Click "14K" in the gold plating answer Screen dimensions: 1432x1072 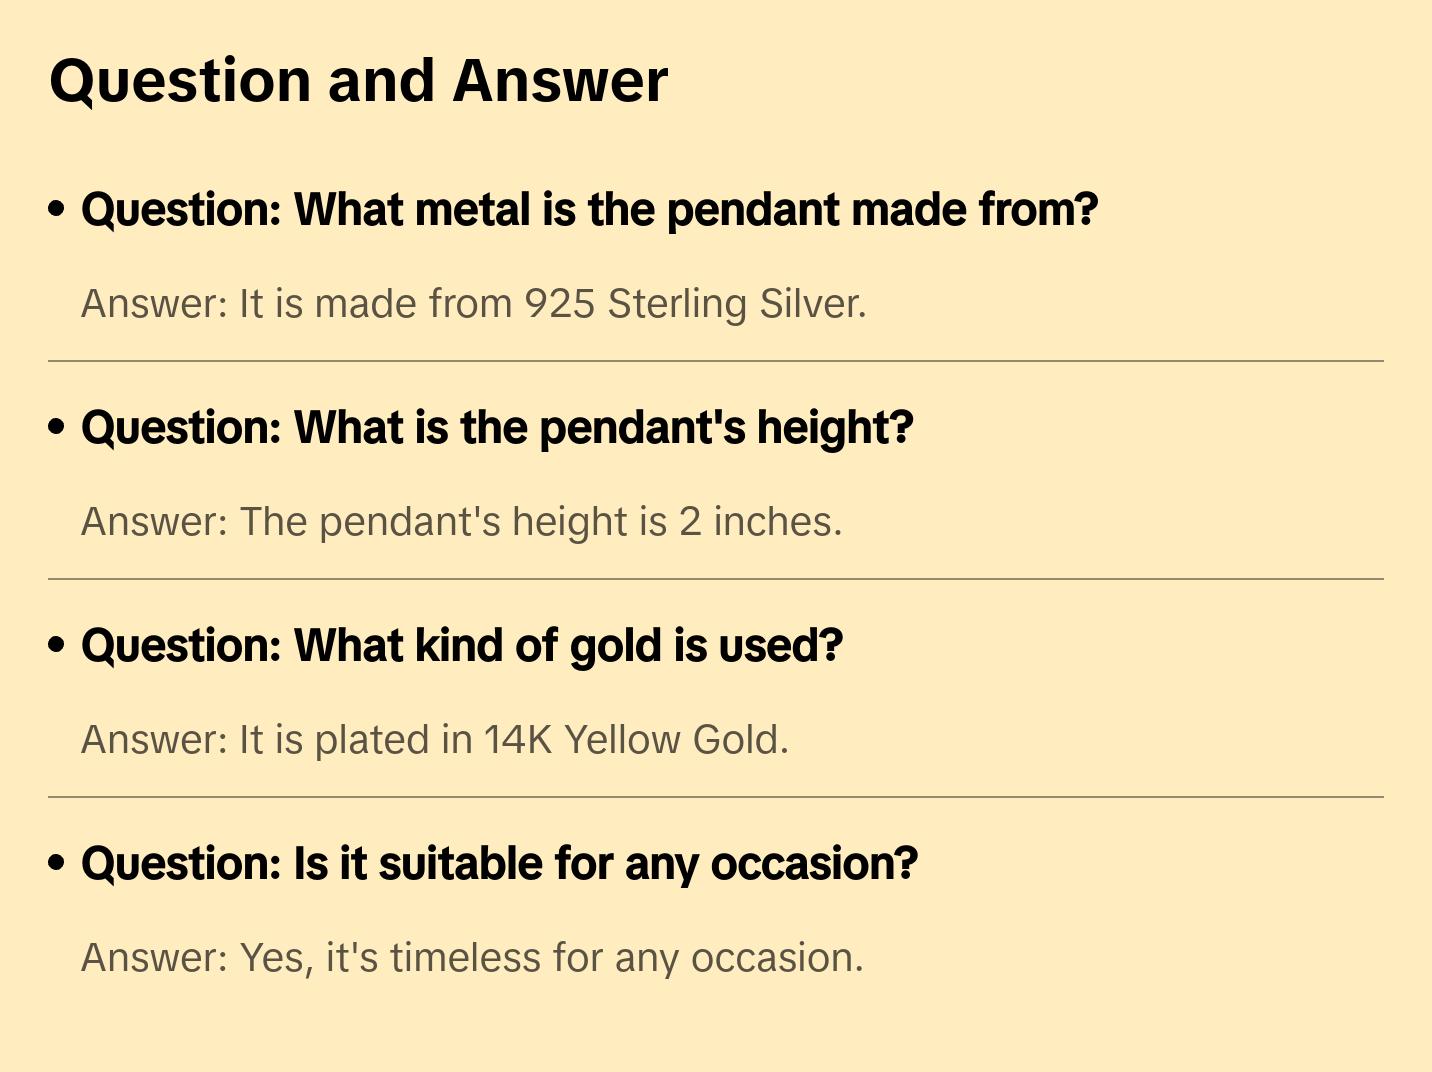pos(518,740)
